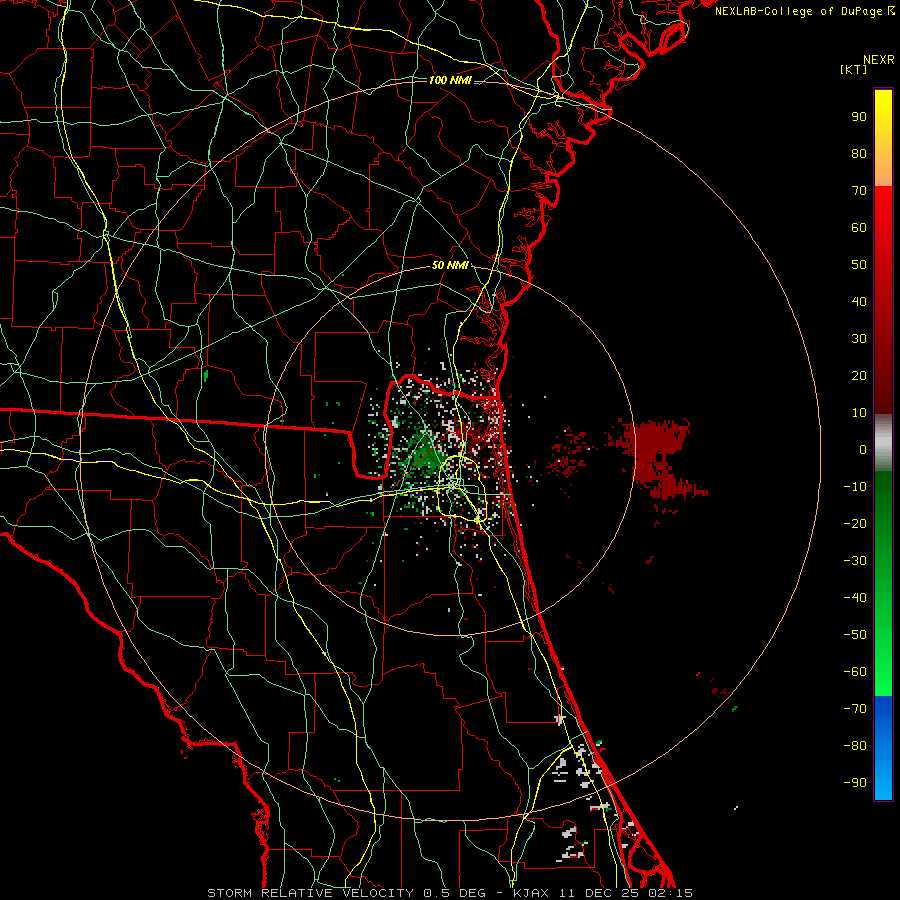The image size is (900, 900).
Task: Click the 60 value on the velocity scale
Action: [859, 228]
